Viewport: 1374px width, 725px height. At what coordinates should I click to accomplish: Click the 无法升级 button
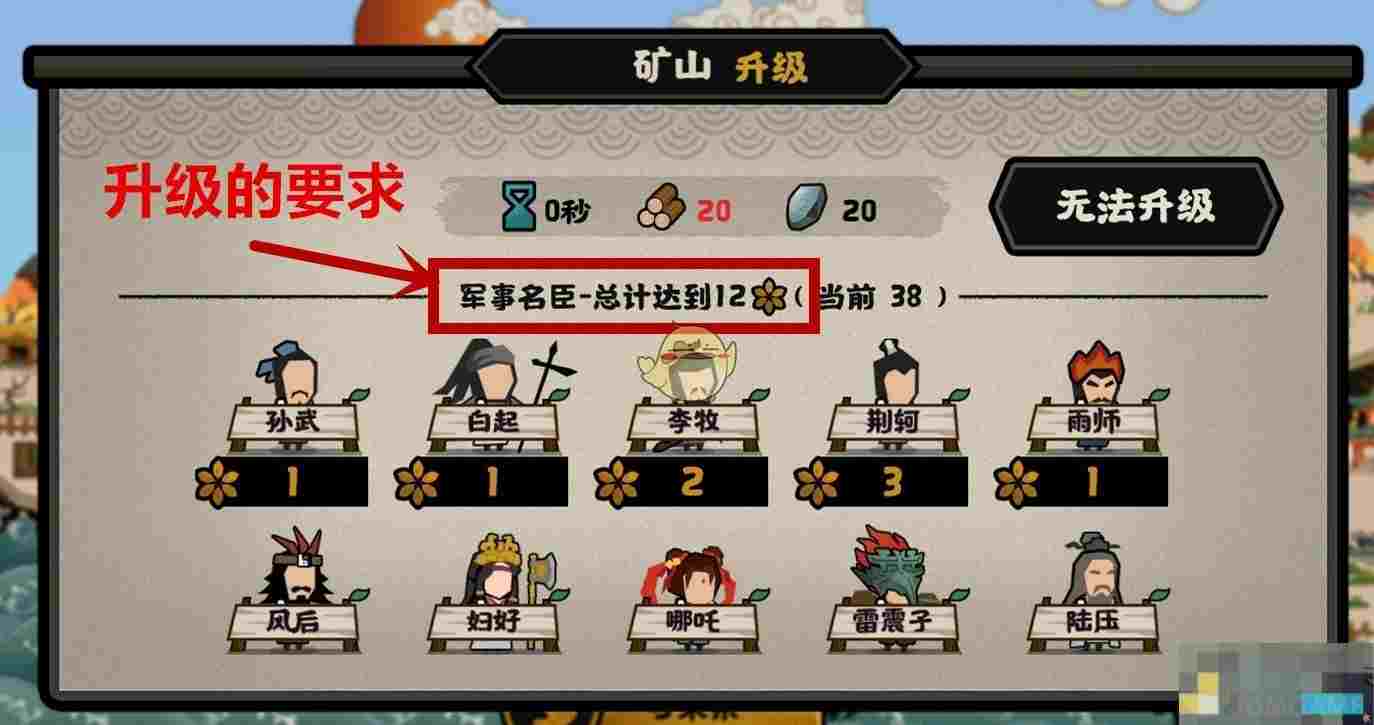click(1135, 206)
